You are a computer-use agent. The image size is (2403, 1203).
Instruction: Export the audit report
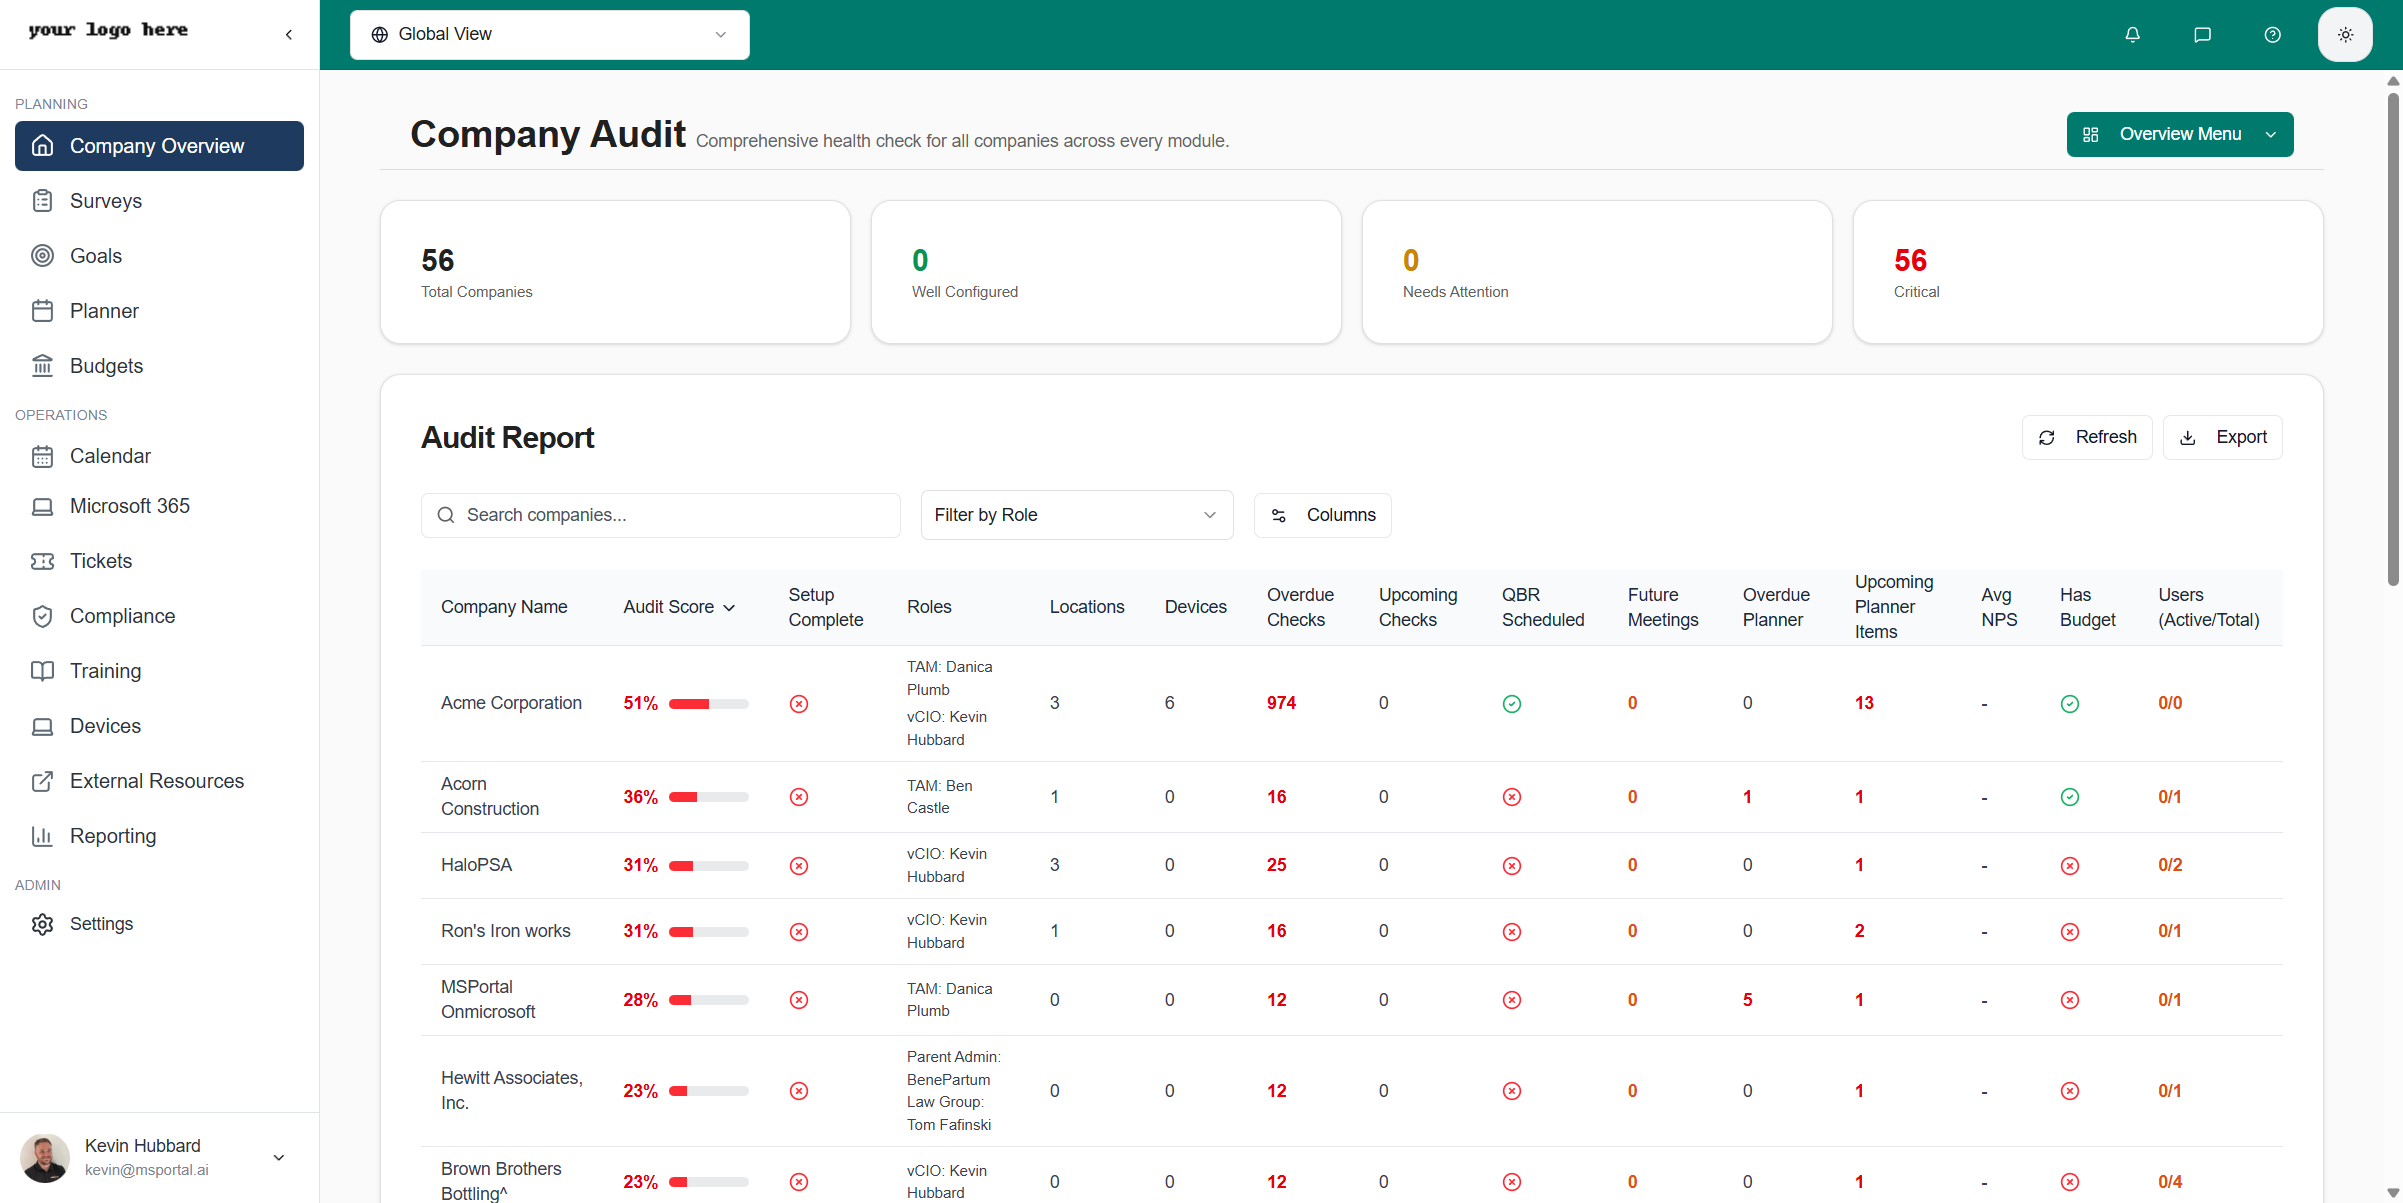coord(2222,437)
